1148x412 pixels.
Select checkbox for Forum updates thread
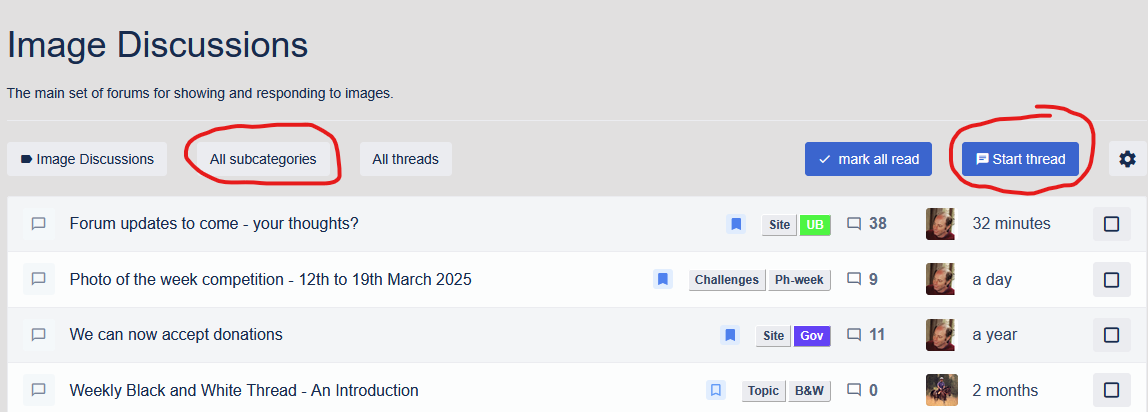1111,224
